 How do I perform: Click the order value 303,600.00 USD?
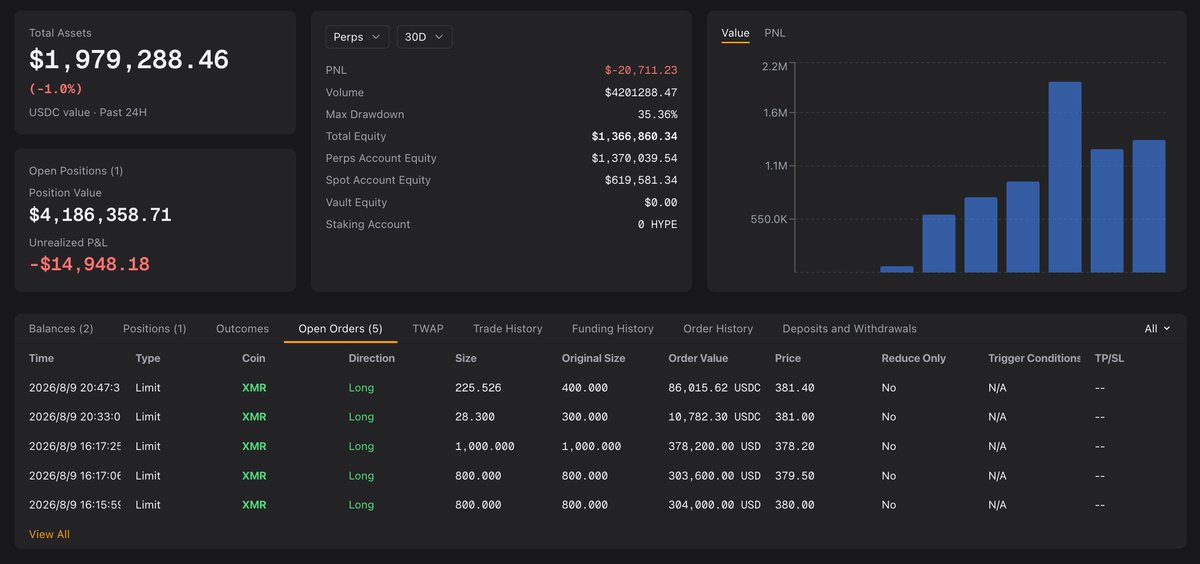tap(714, 476)
